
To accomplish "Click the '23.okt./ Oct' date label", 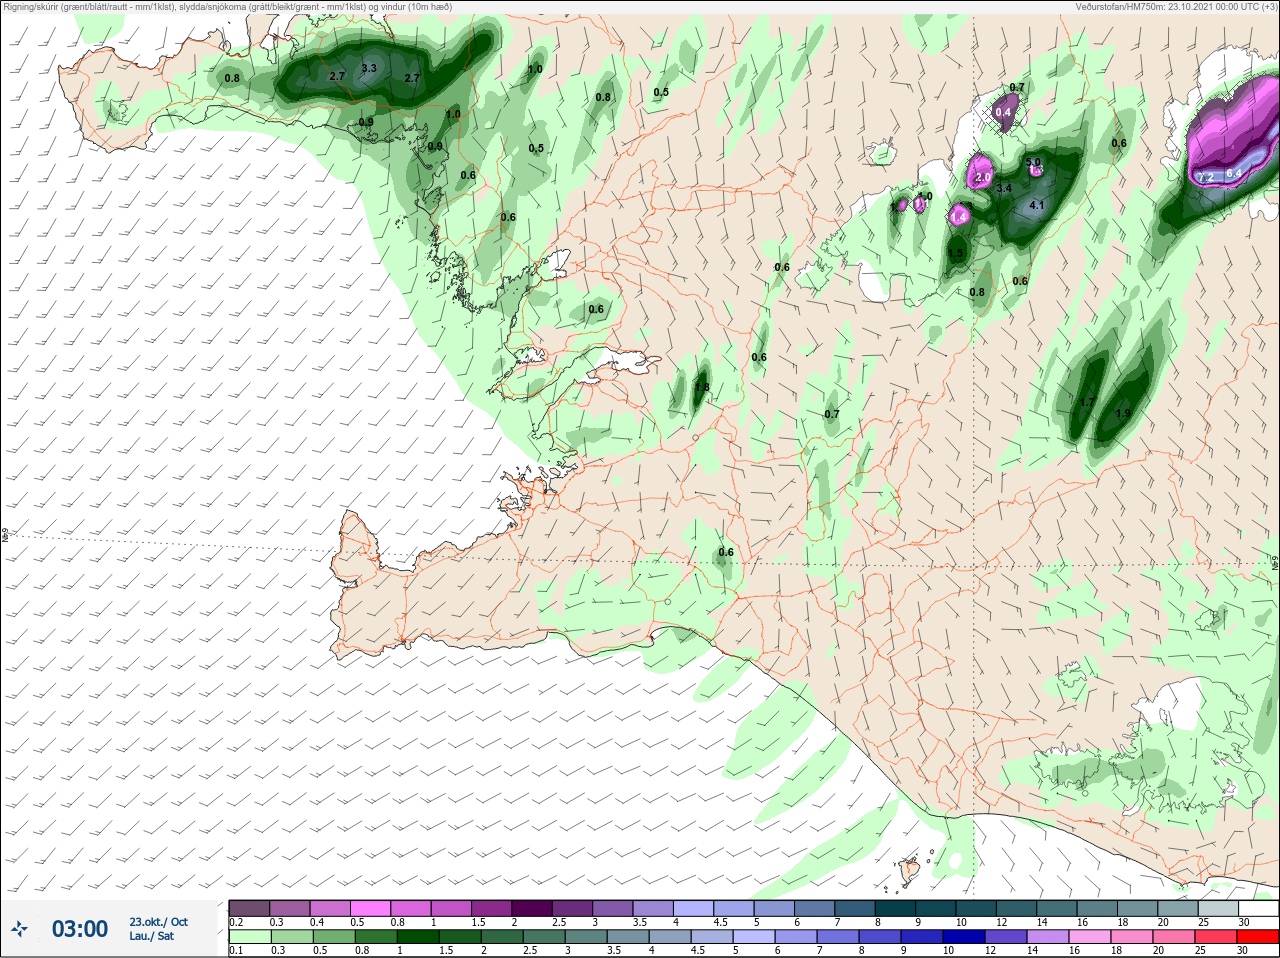I will tap(158, 922).
